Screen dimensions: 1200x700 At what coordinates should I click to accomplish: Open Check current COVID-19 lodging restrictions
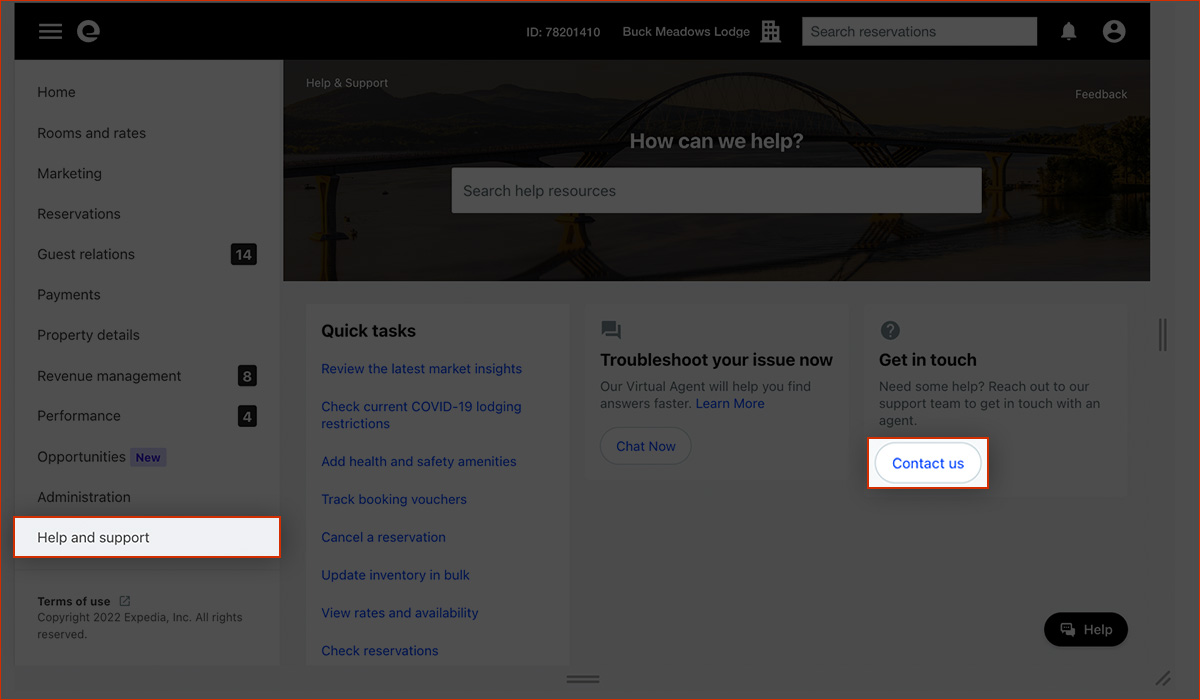[x=421, y=415]
